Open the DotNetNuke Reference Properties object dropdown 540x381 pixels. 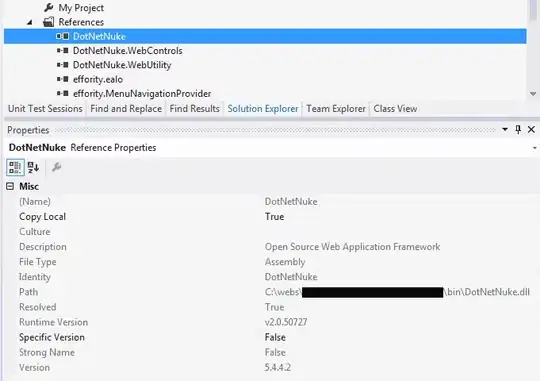click(534, 148)
